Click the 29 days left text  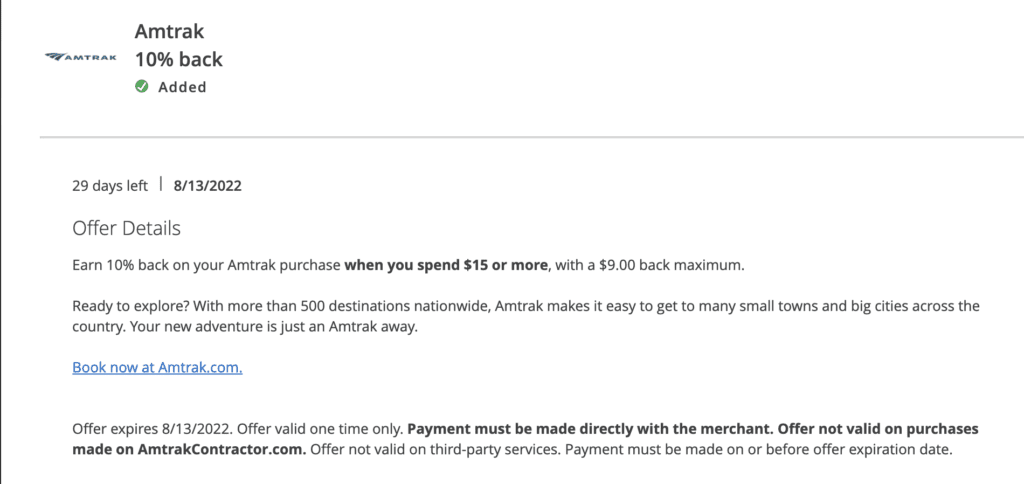pos(110,186)
